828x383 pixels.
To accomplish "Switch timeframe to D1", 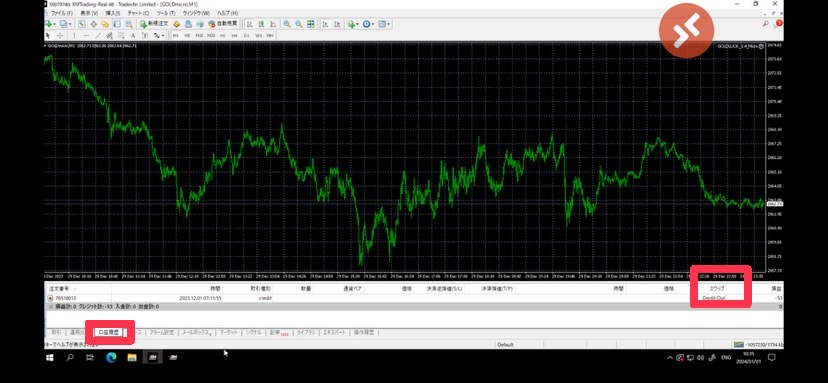I will [247, 35].
